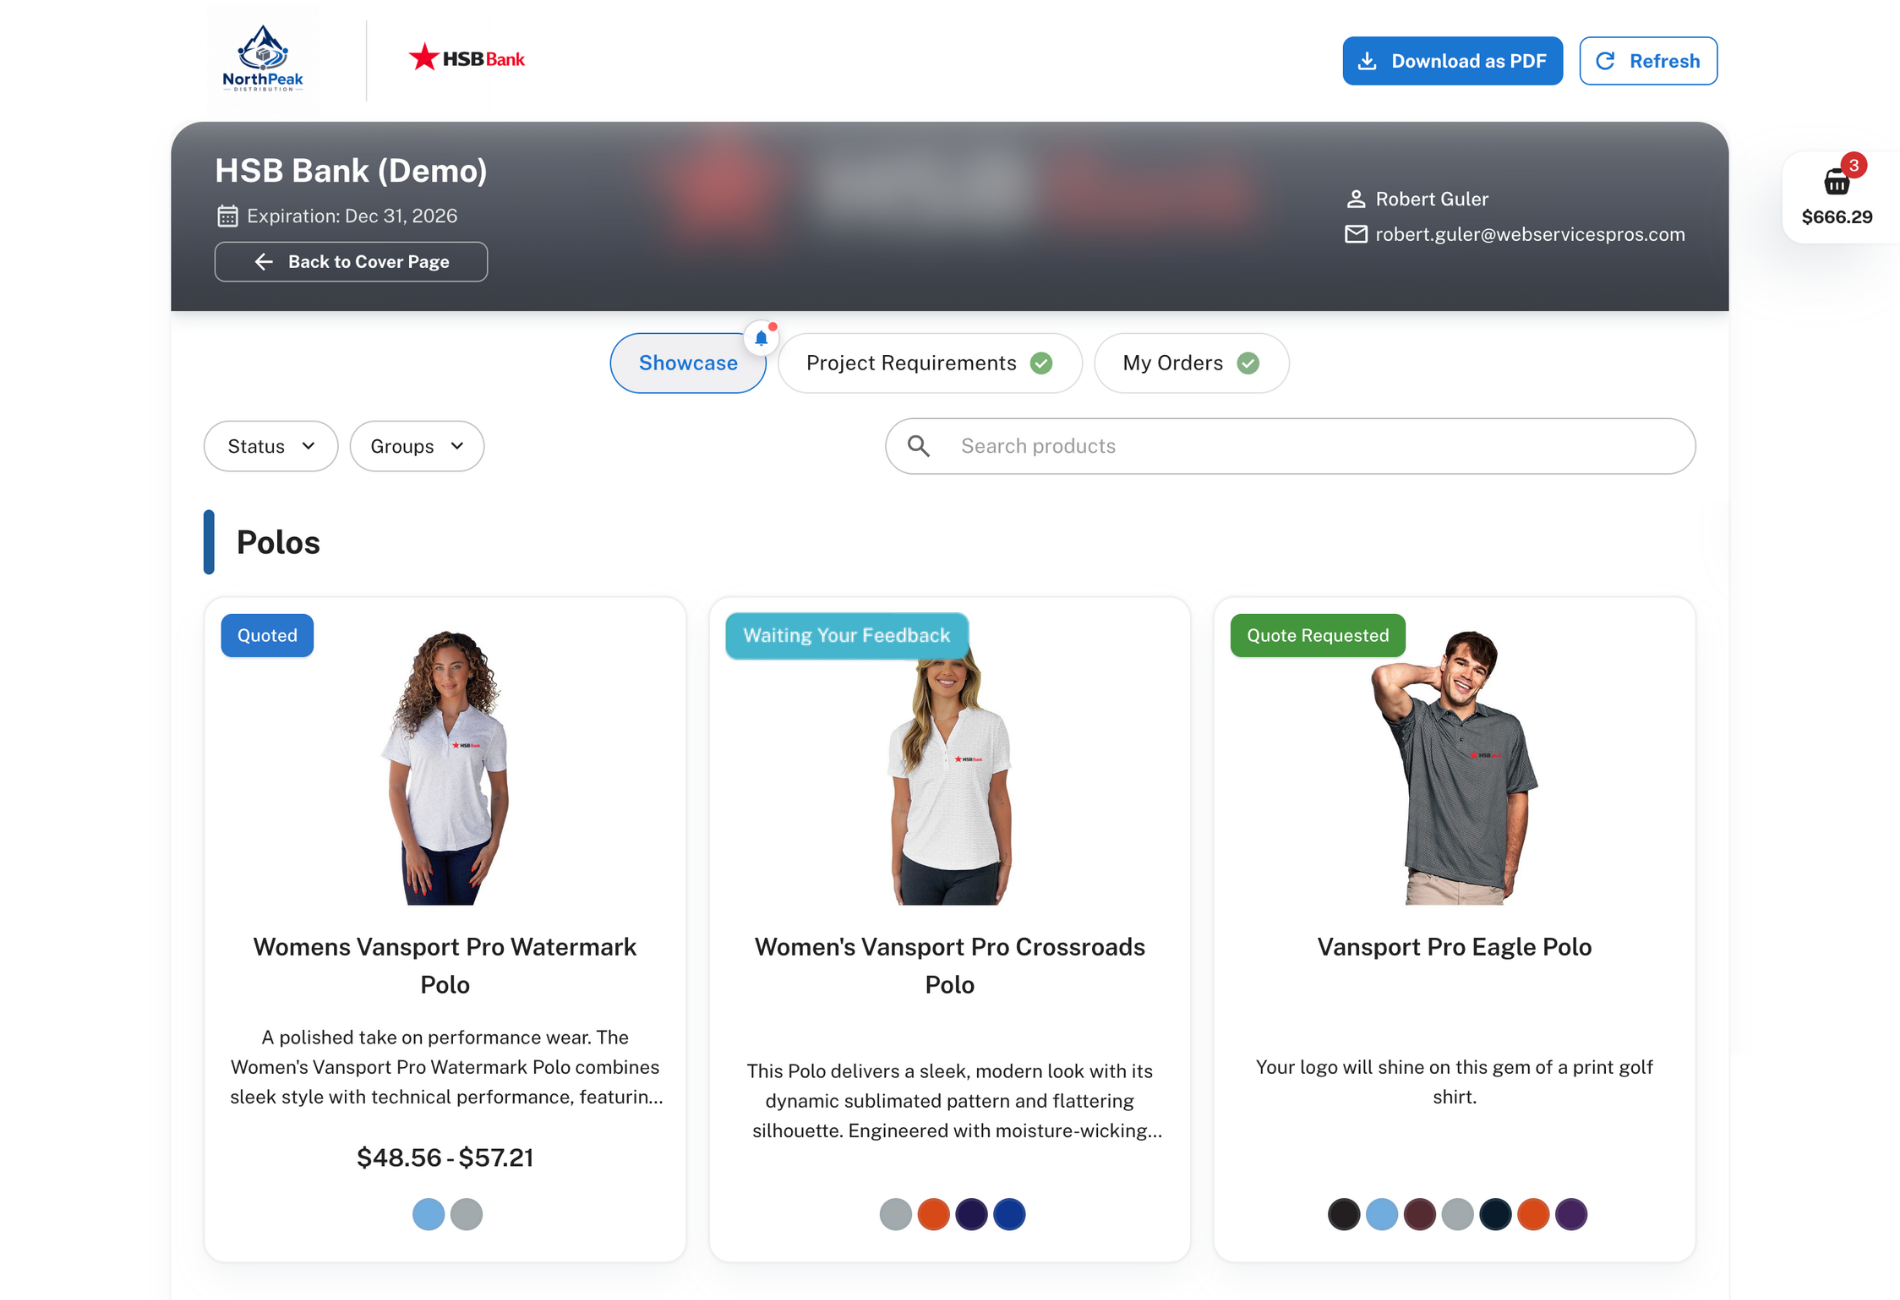Select the purple swatch on Eagle Polo

[1571, 1214]
